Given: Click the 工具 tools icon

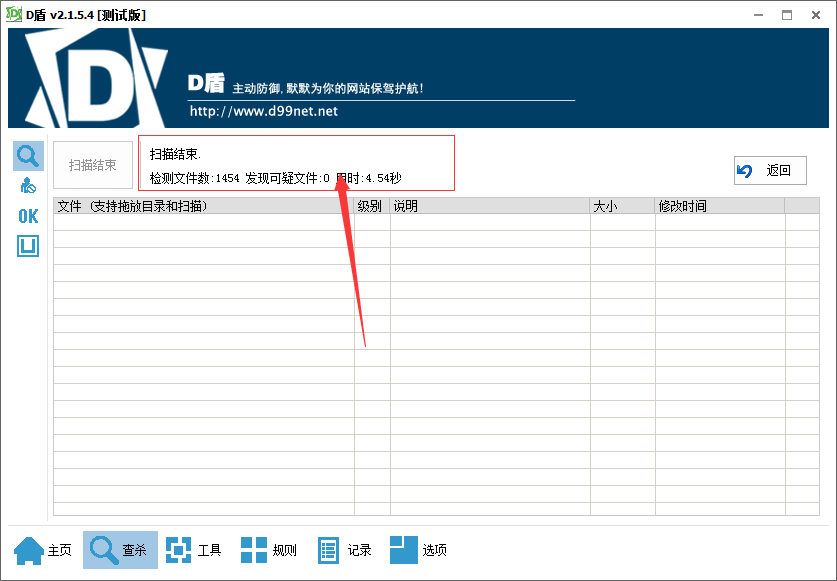Looking at the screenshot, I should pyautogui.click(x=180, y=549).
